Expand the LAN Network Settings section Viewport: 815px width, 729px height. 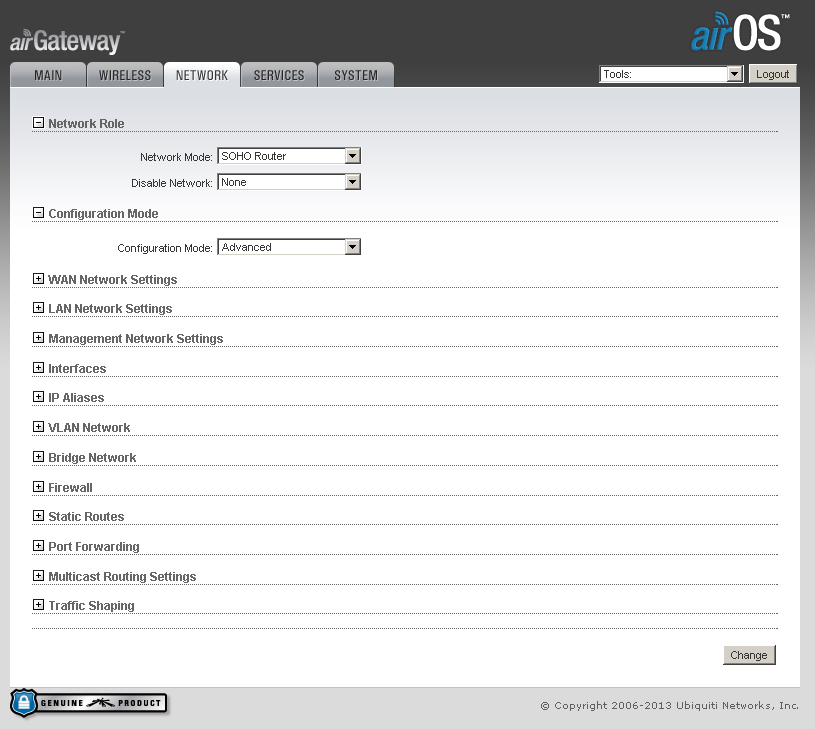(x=38, y=309)
